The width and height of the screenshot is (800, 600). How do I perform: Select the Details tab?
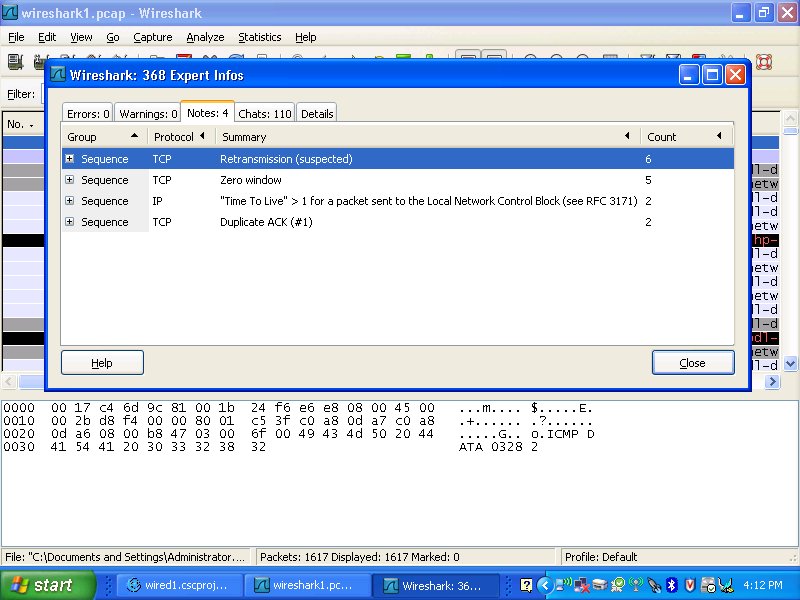pos(317,114)
